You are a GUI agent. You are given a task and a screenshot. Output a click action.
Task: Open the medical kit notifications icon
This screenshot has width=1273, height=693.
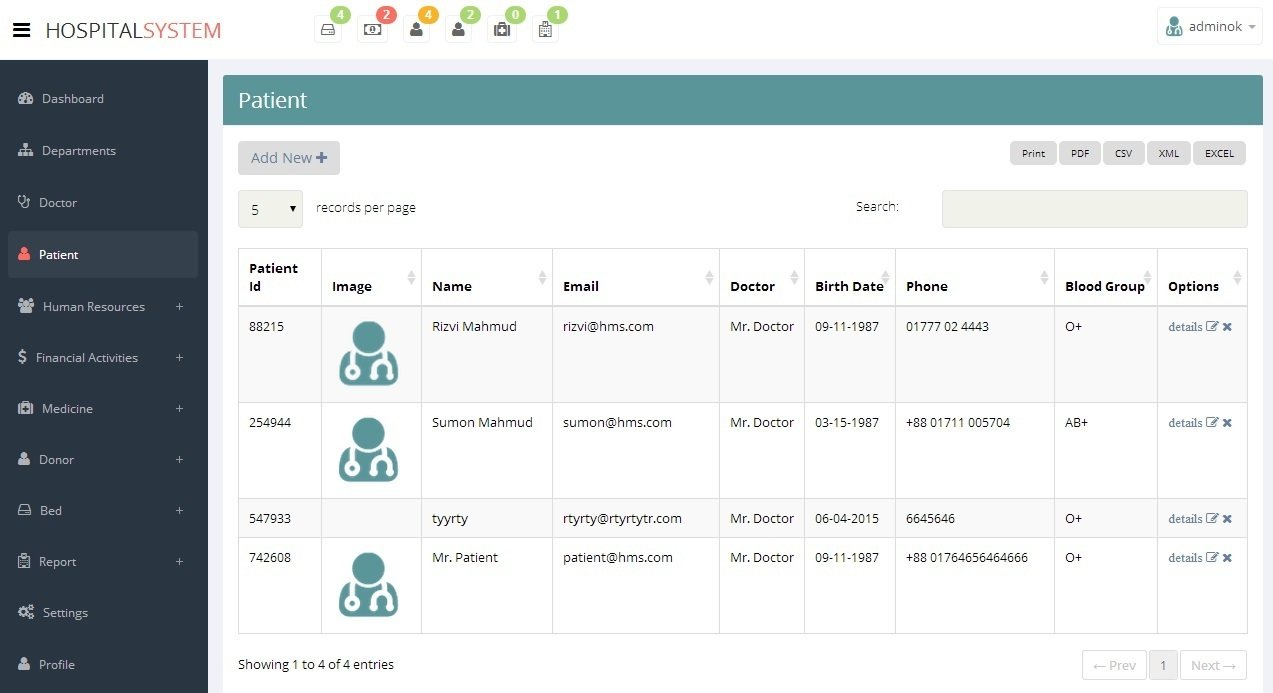(501, 30)
